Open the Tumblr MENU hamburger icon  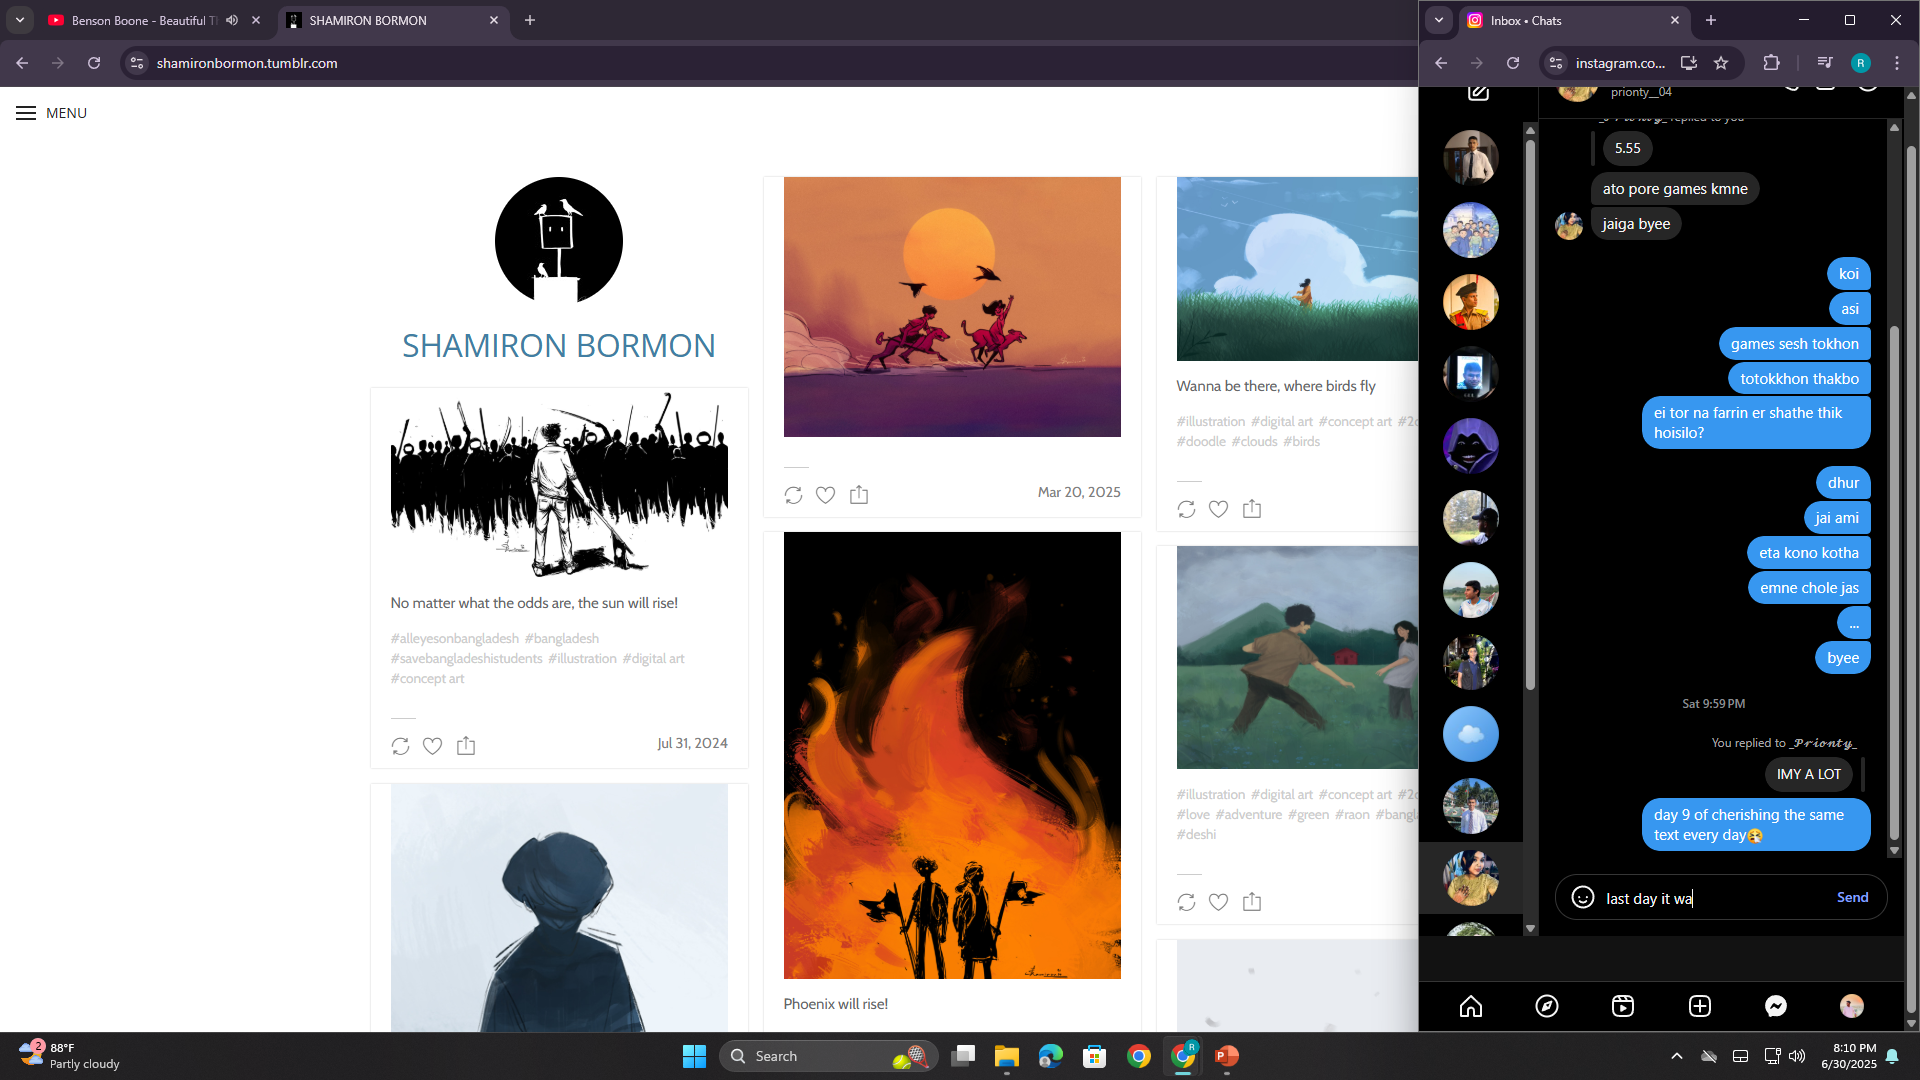click(26, 113)
